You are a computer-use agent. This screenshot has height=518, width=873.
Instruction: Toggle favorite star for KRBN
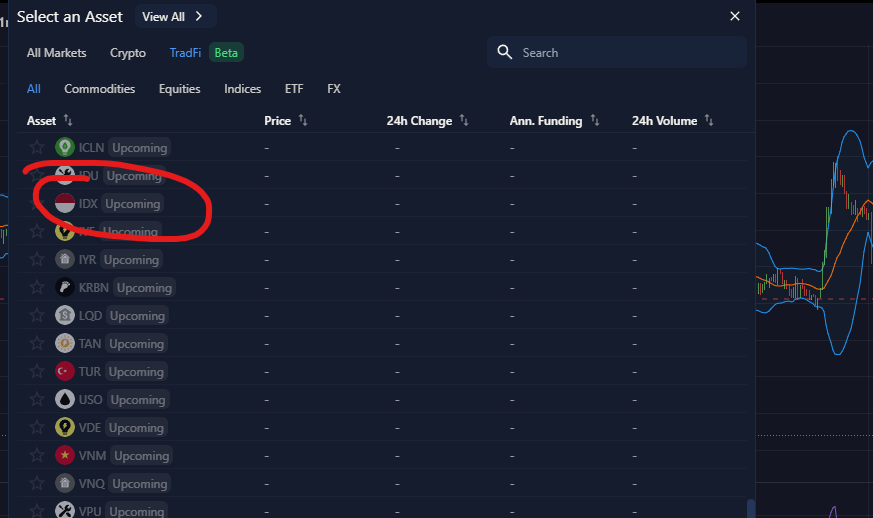coord(37,287)
